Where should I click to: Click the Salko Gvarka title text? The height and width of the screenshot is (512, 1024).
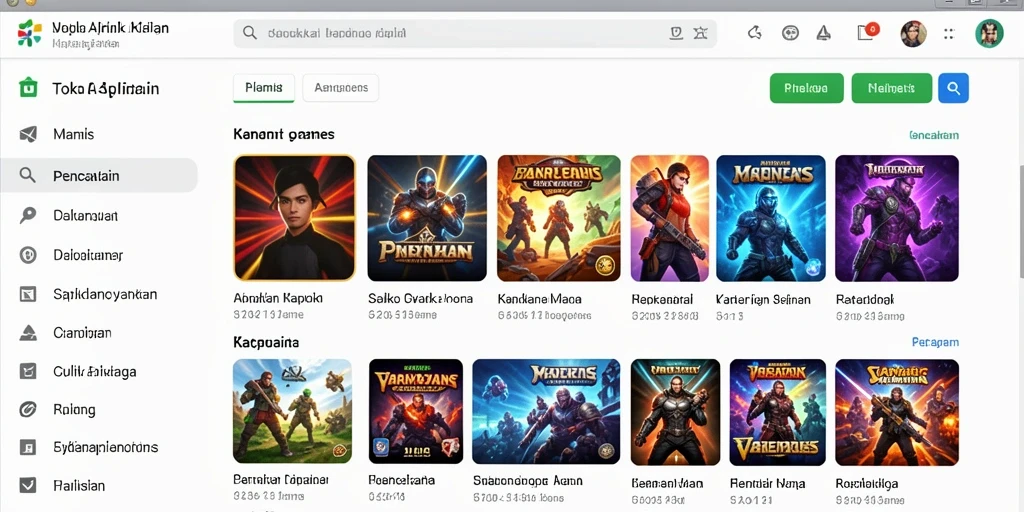point(420,299)
